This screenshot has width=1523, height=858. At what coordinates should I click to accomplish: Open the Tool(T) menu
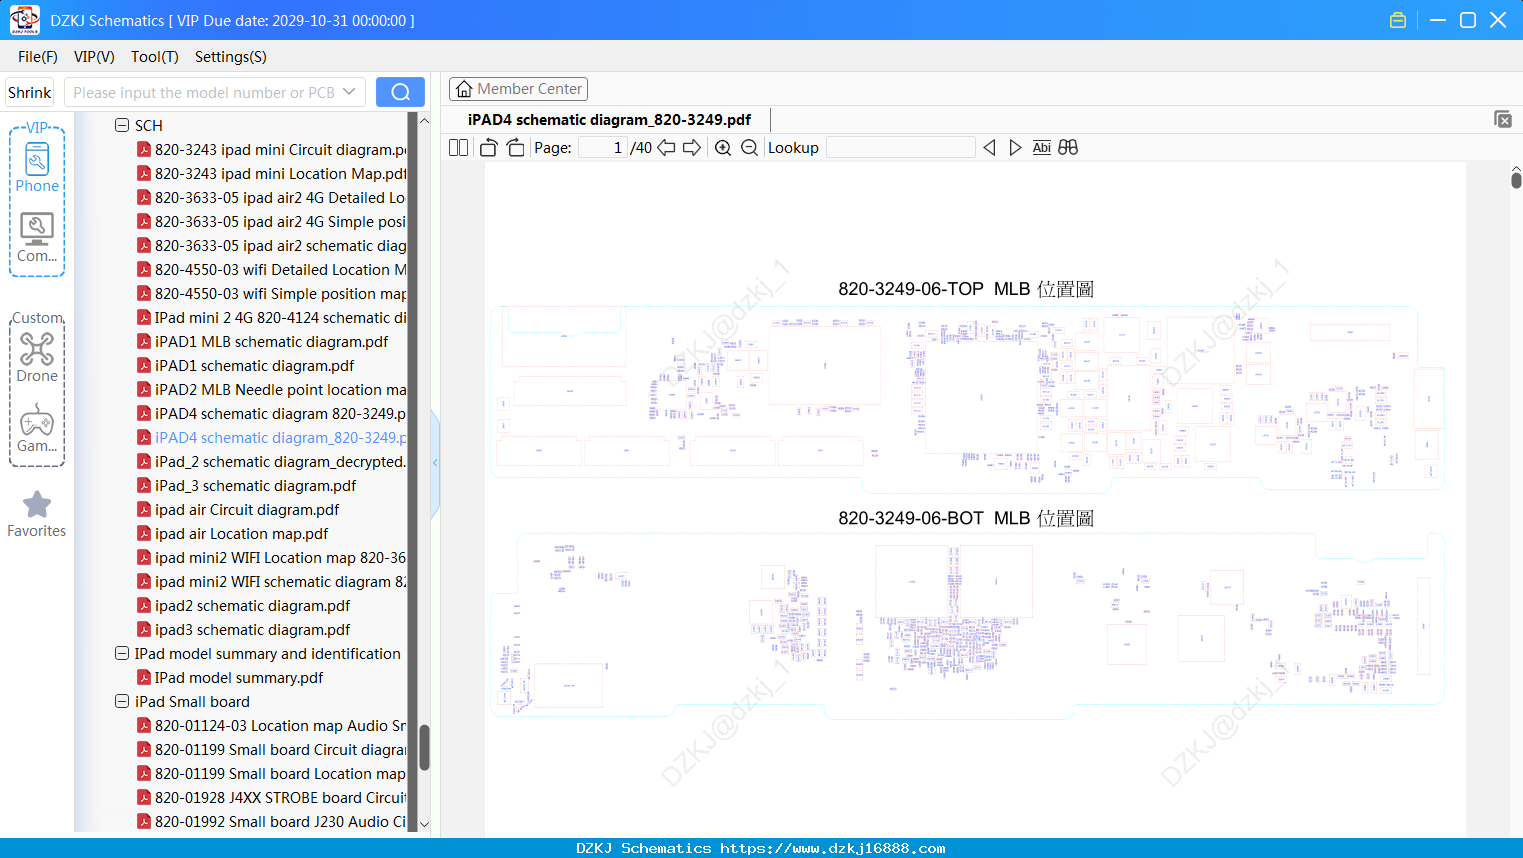(x=155, y=57)
